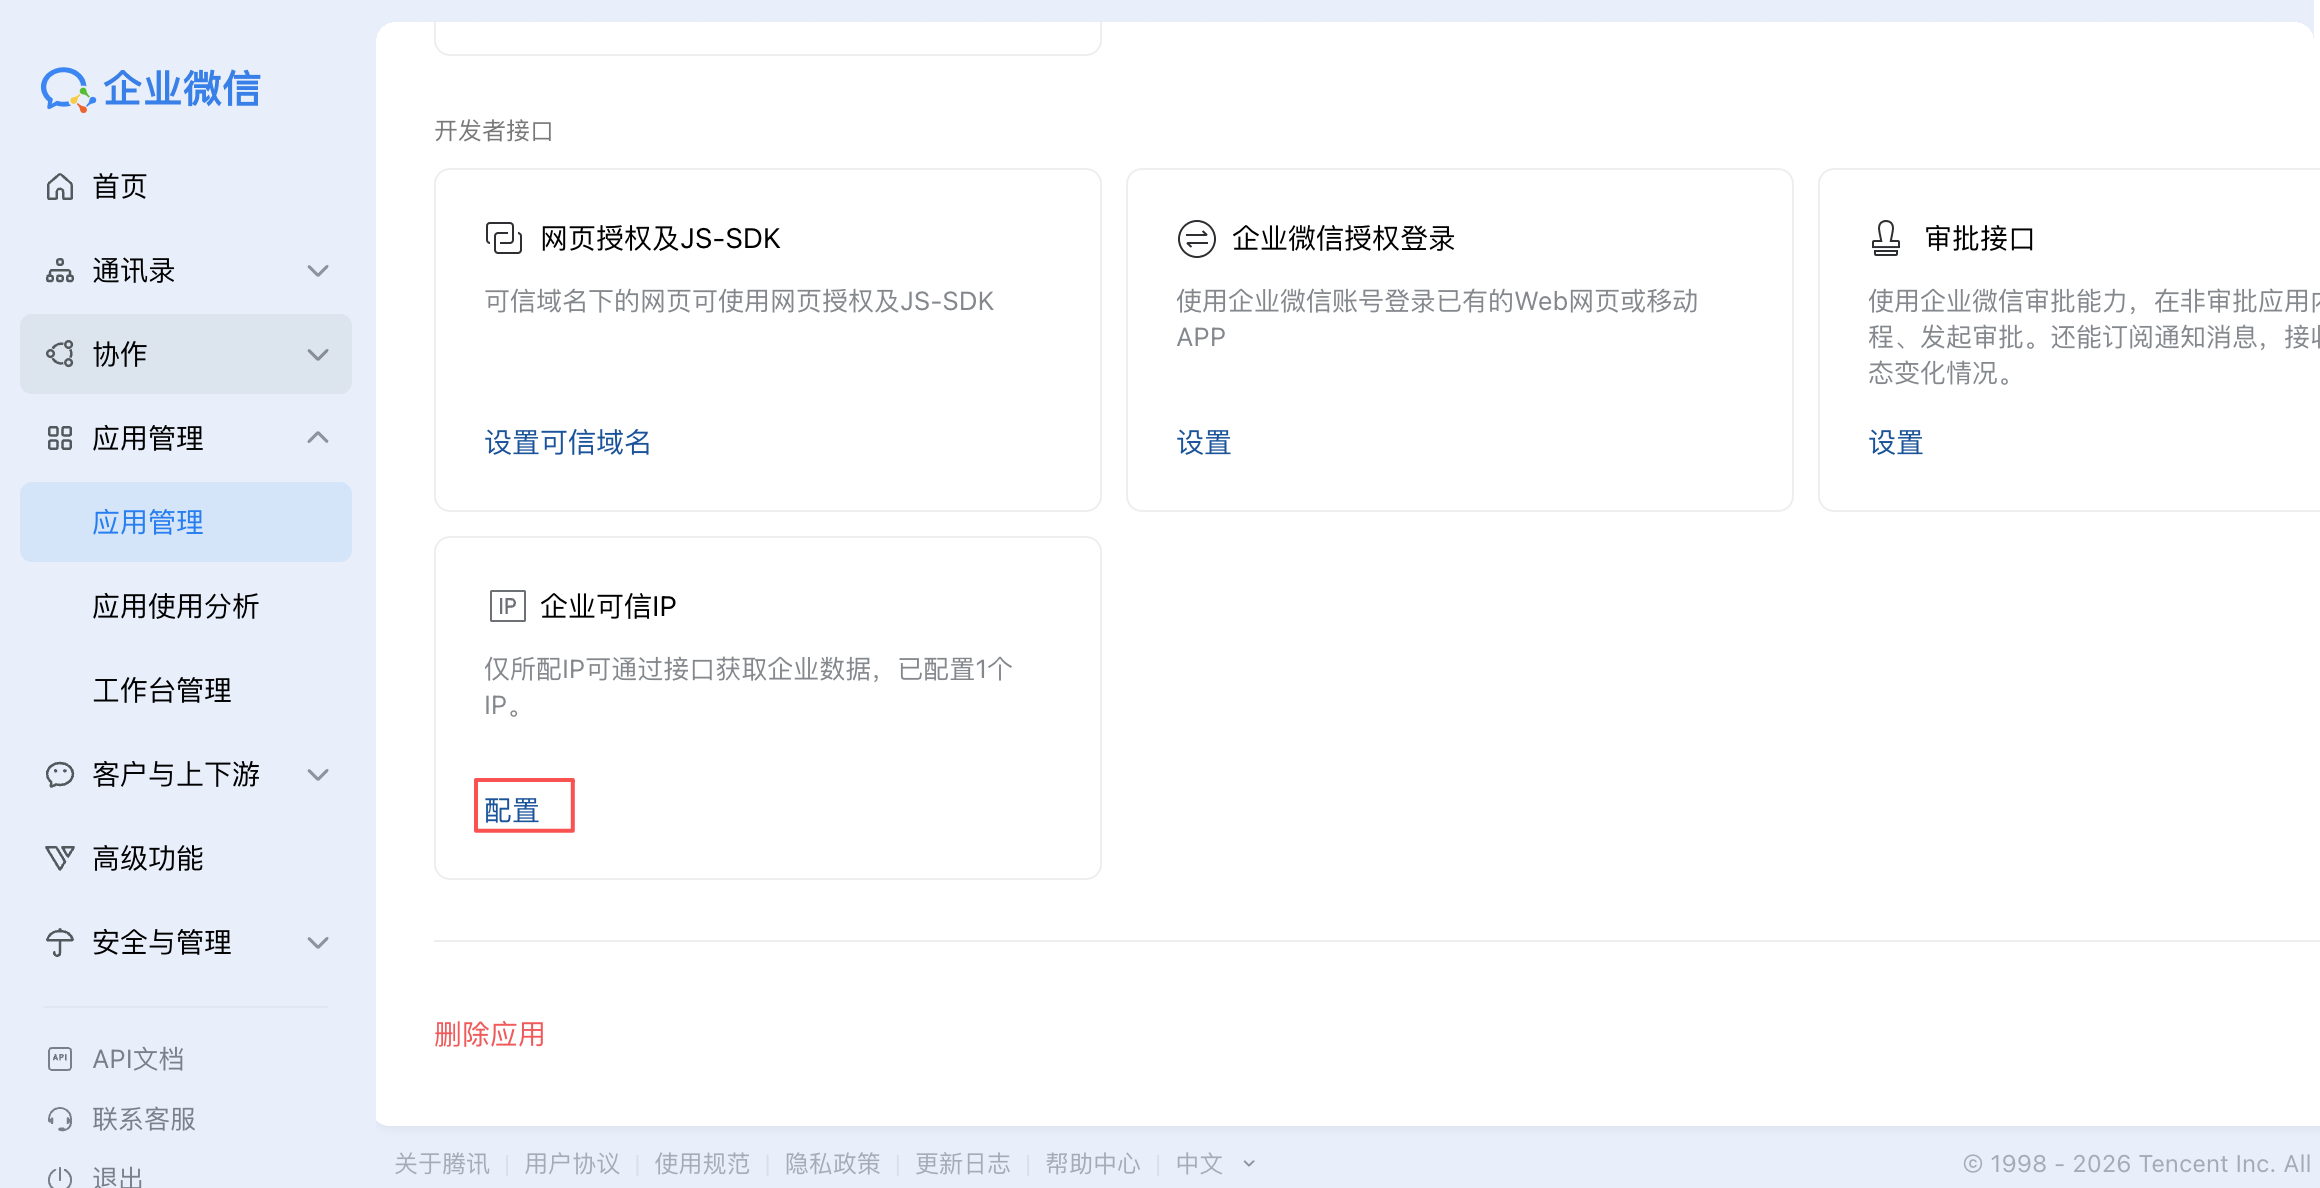The image size is (2320, 1188).
Task: Click 配置 under 企业可信IP
Action: click(512, 806)
